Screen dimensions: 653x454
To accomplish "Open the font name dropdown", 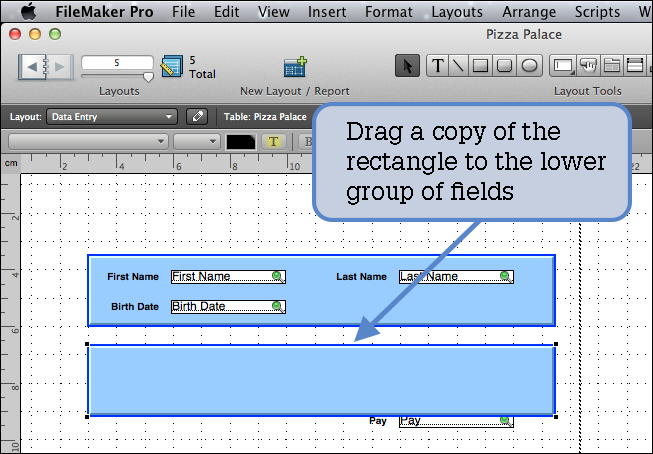I will 88,142.
